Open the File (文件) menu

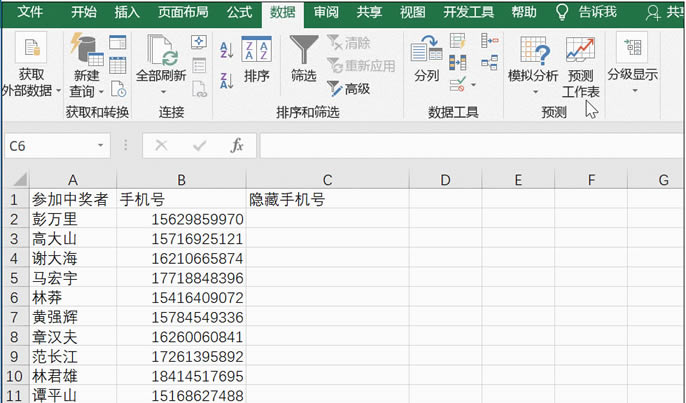coord(31,12)
